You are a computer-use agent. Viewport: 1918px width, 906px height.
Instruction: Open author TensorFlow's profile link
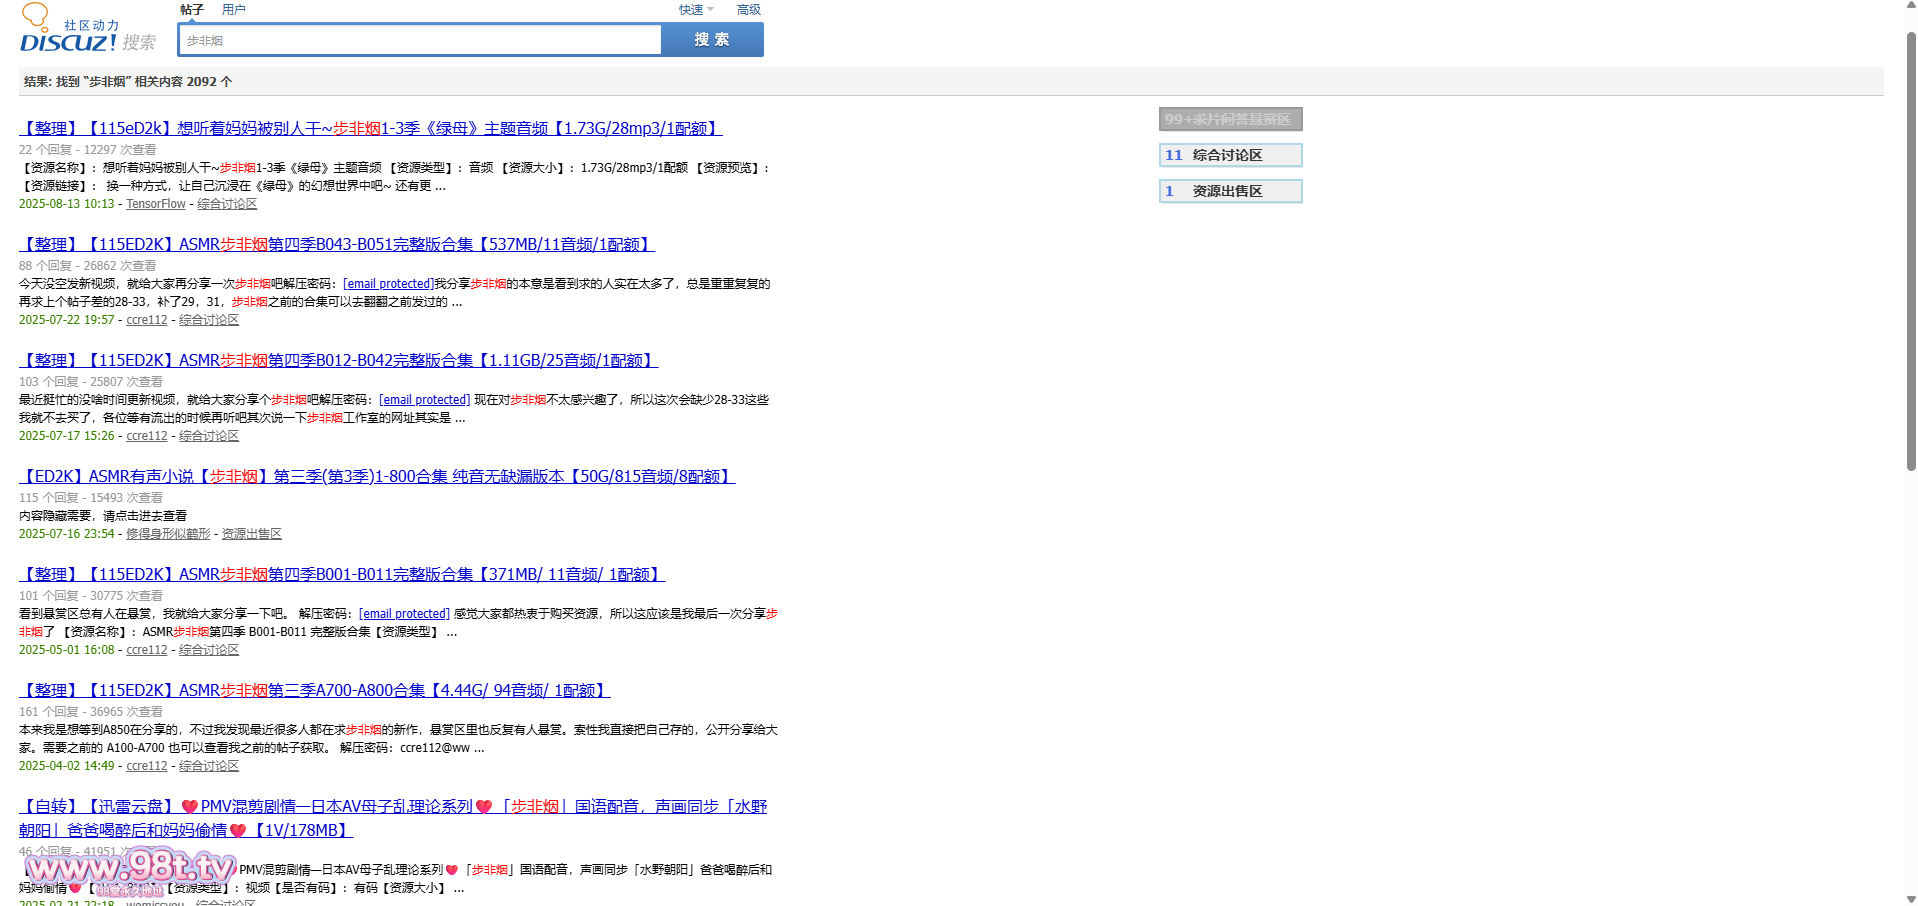[x=156, y=204]
